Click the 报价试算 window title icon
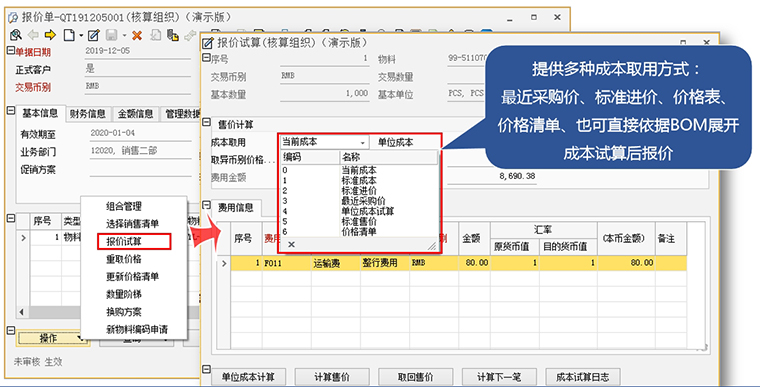 (x=207, y=43)
